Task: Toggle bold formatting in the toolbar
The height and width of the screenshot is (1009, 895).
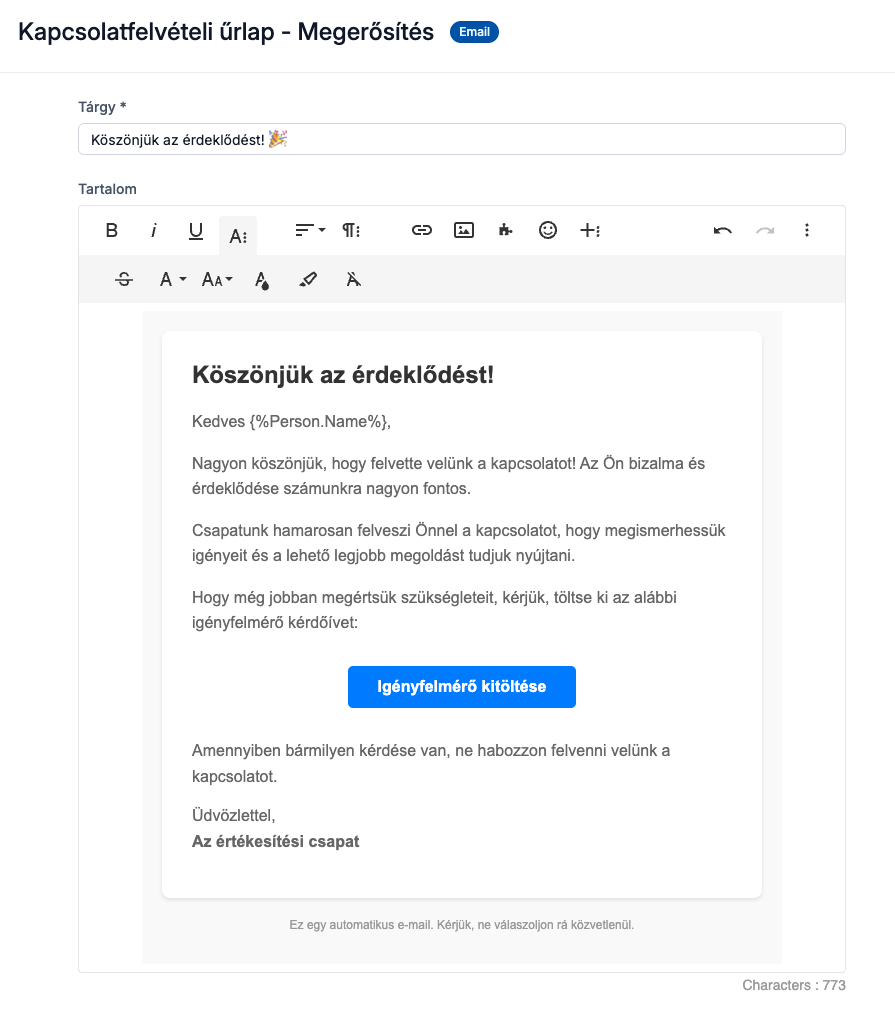Action: (x=112, y=231)
